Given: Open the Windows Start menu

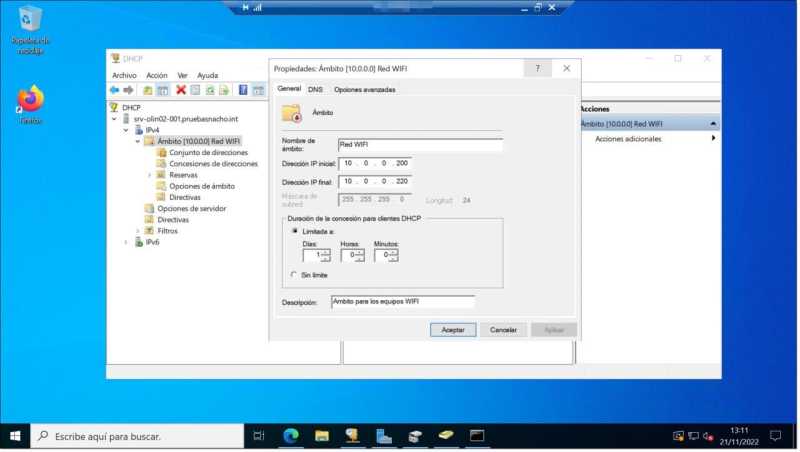Looking at the screenshot, I should (x=15, y=436).
